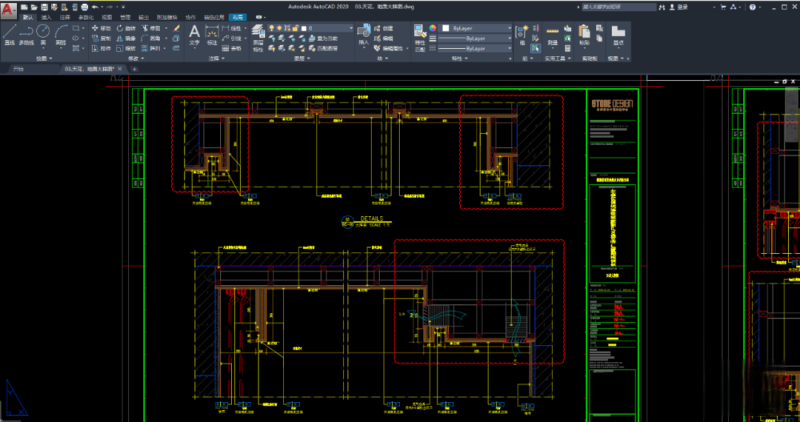The width and height of the screenshot is (800, 422).
Task: Switch to the Insert (插入) ribbon tab
Action: 45,18
